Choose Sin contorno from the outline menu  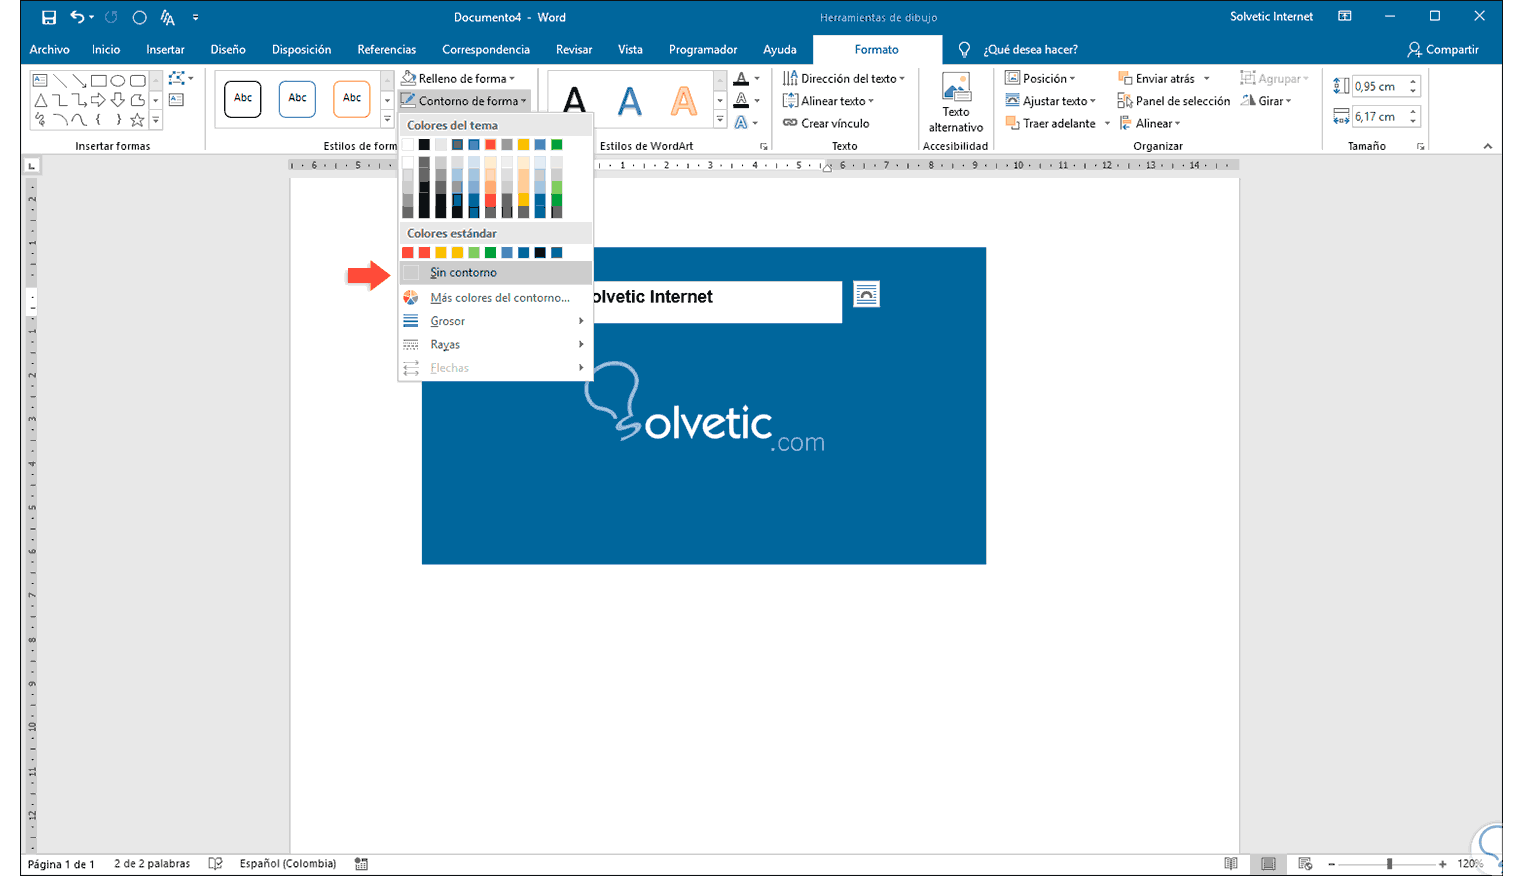pyautogui.click(x=494, y=272)
